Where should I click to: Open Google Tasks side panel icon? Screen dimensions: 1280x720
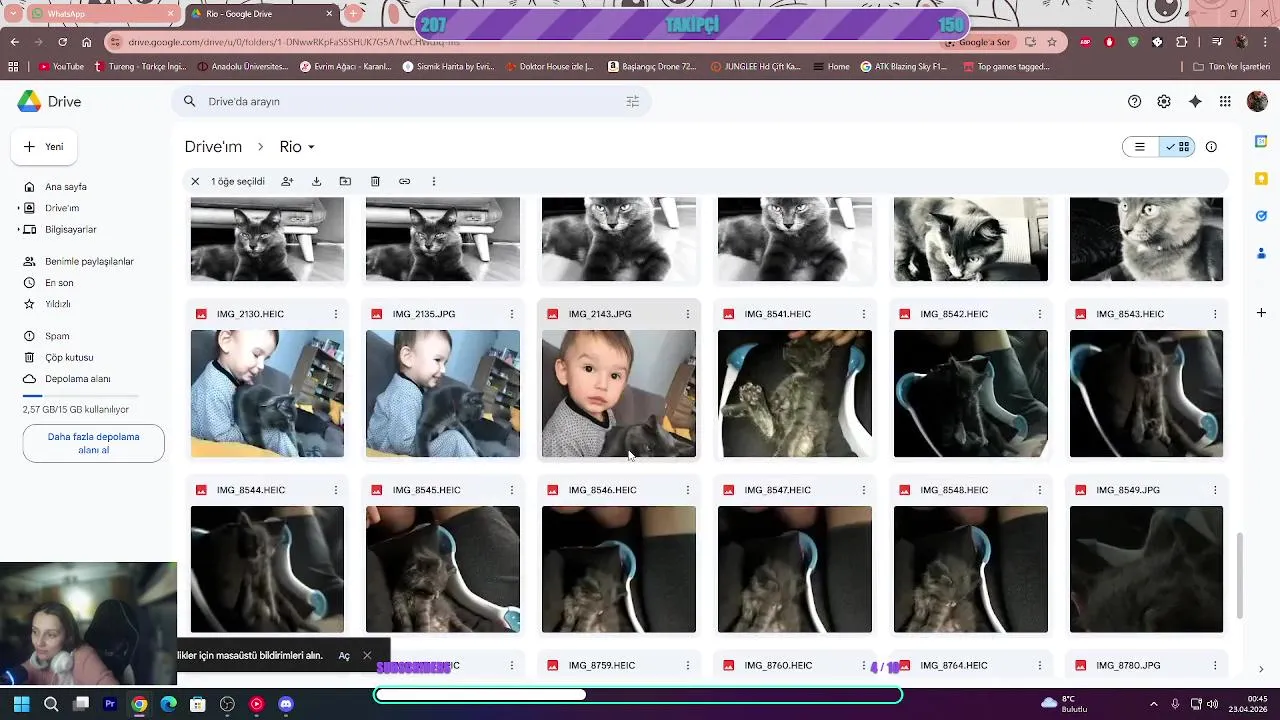pyautogui.click(x=1261, y=216)
